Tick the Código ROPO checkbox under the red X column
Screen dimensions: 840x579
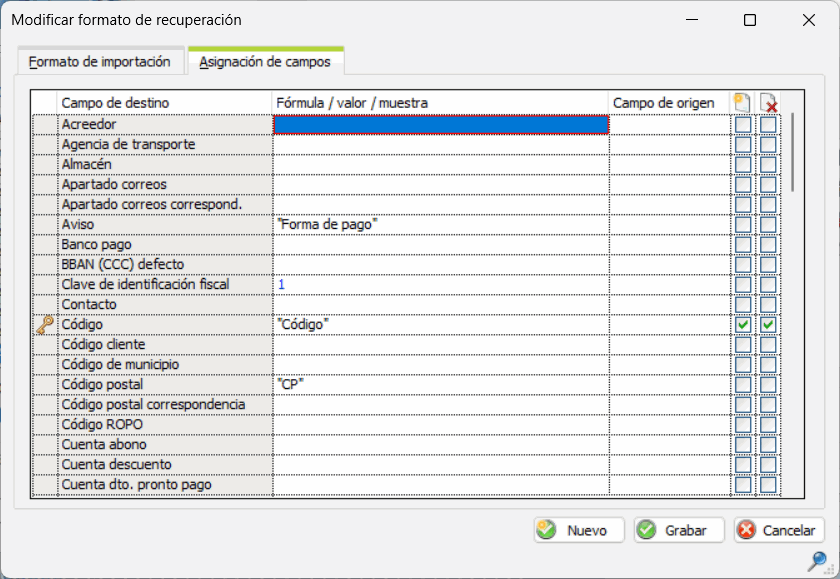(x=768, y=425)
